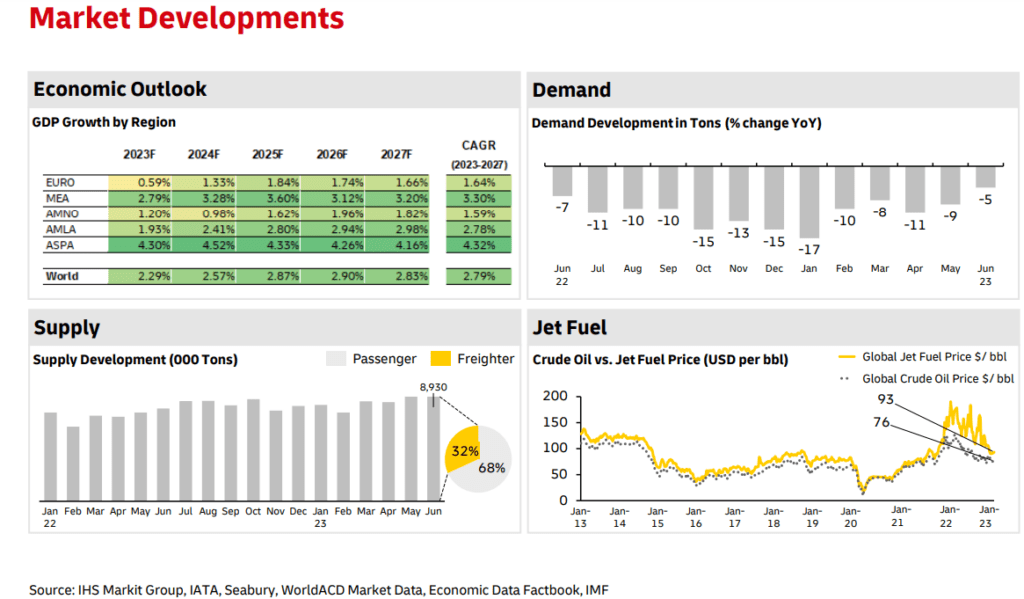Click the 'Passenger' legend label
The image size is (1024, 599).
384,359
